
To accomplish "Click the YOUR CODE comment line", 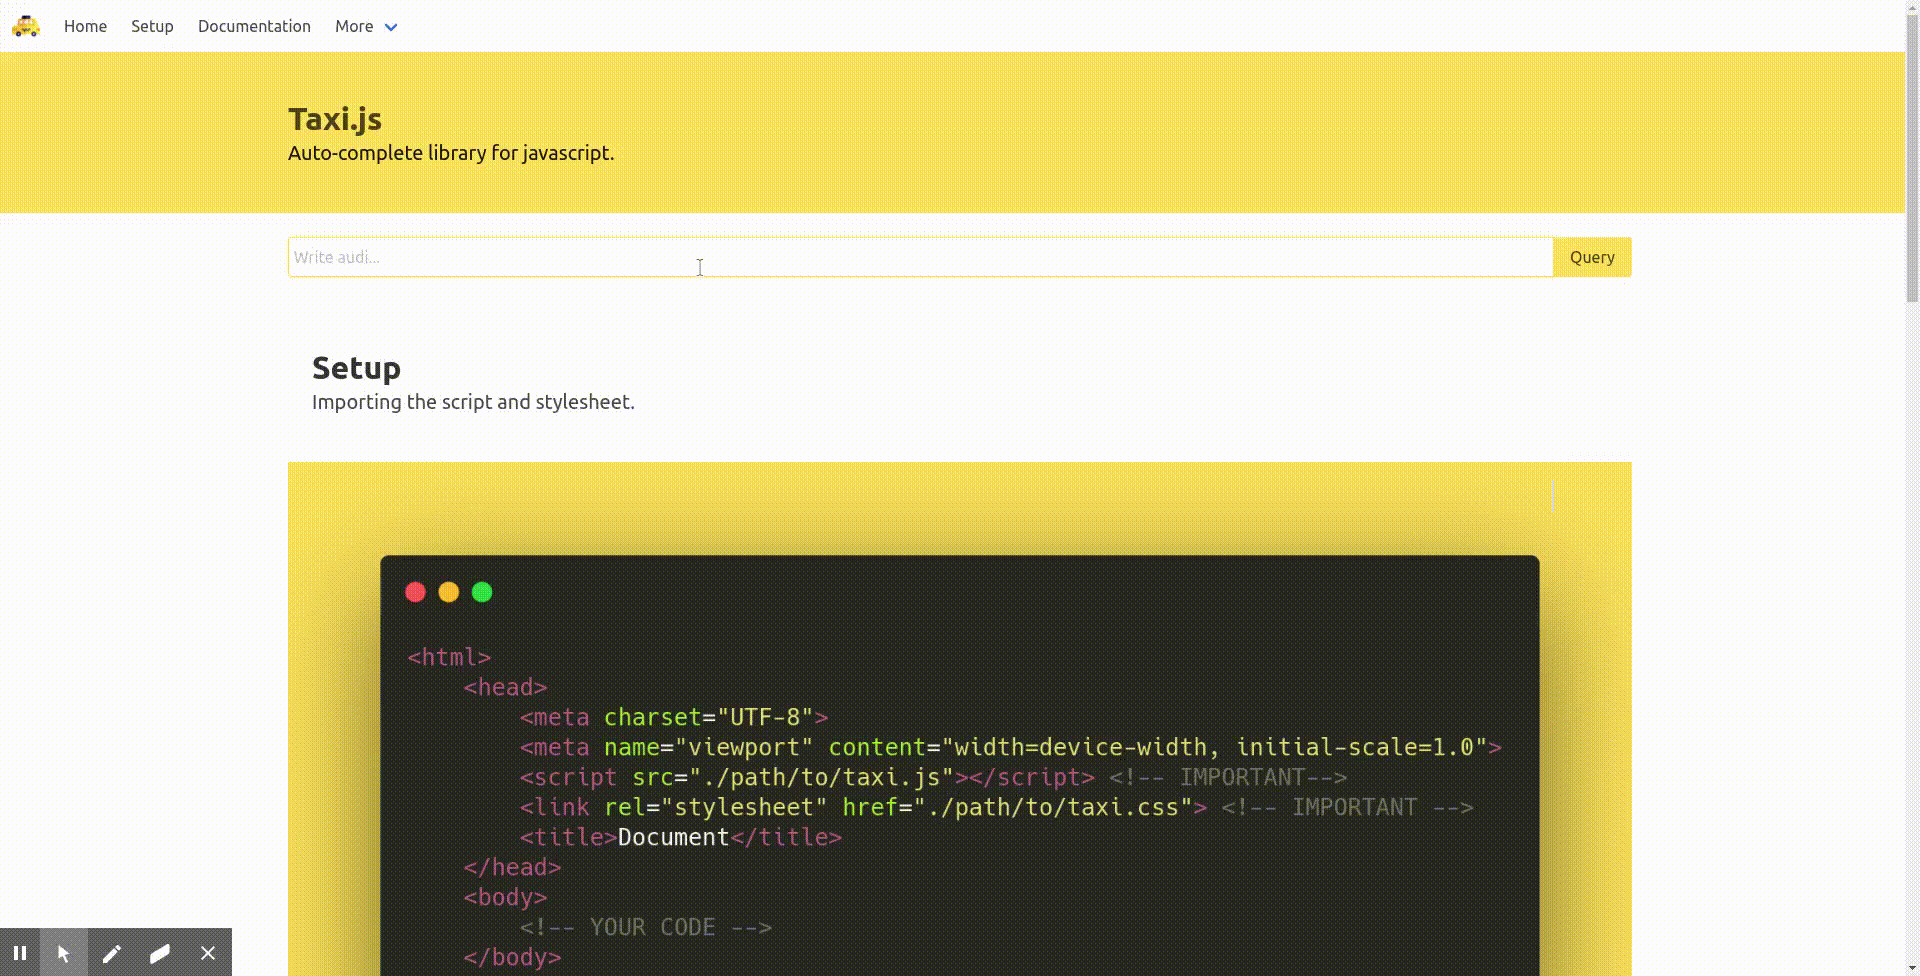I will [646, 927].
